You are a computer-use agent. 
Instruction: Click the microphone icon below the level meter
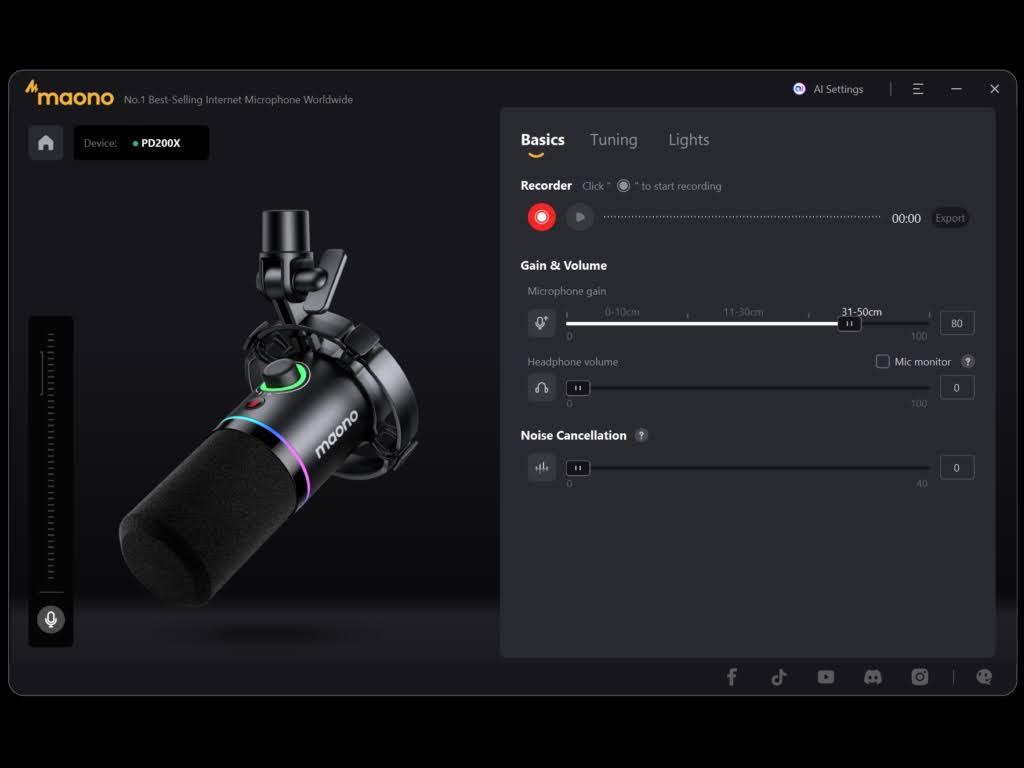pos(50,619)
